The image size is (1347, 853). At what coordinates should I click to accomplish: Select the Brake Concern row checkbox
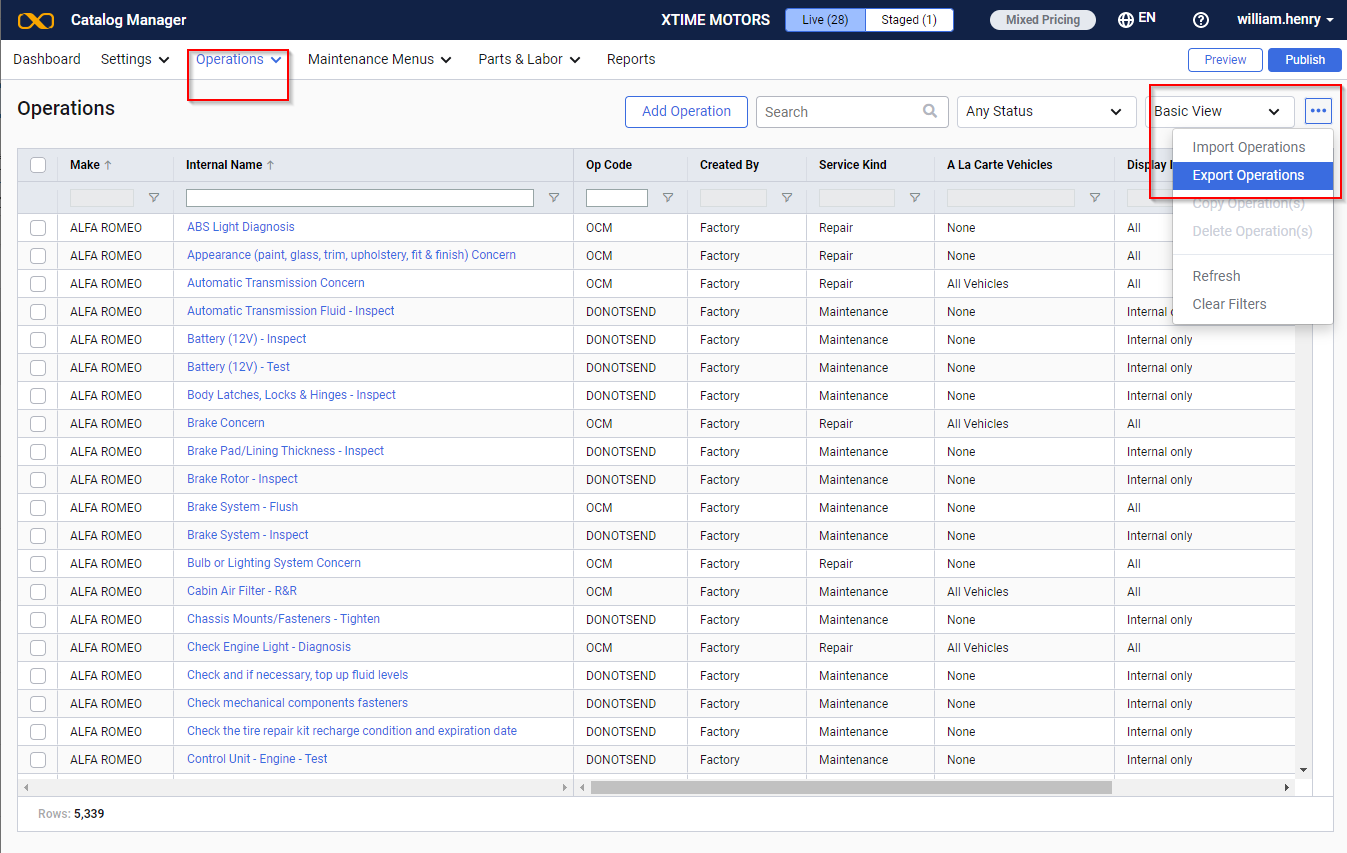coord(38,424)
